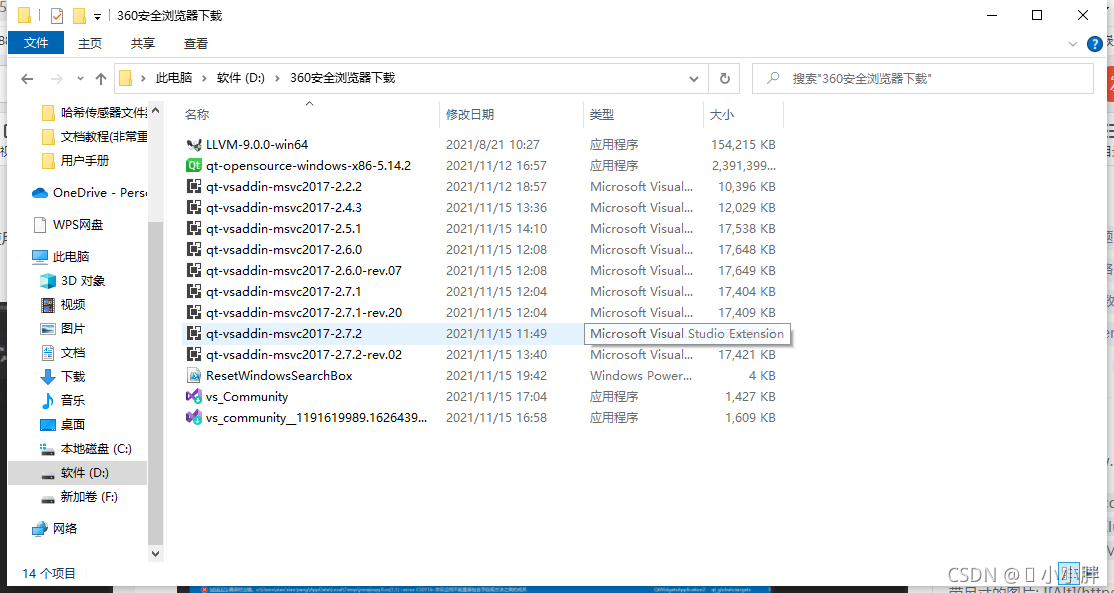Open the 新加卷 (F:) drive

click(x=79, y=497)
